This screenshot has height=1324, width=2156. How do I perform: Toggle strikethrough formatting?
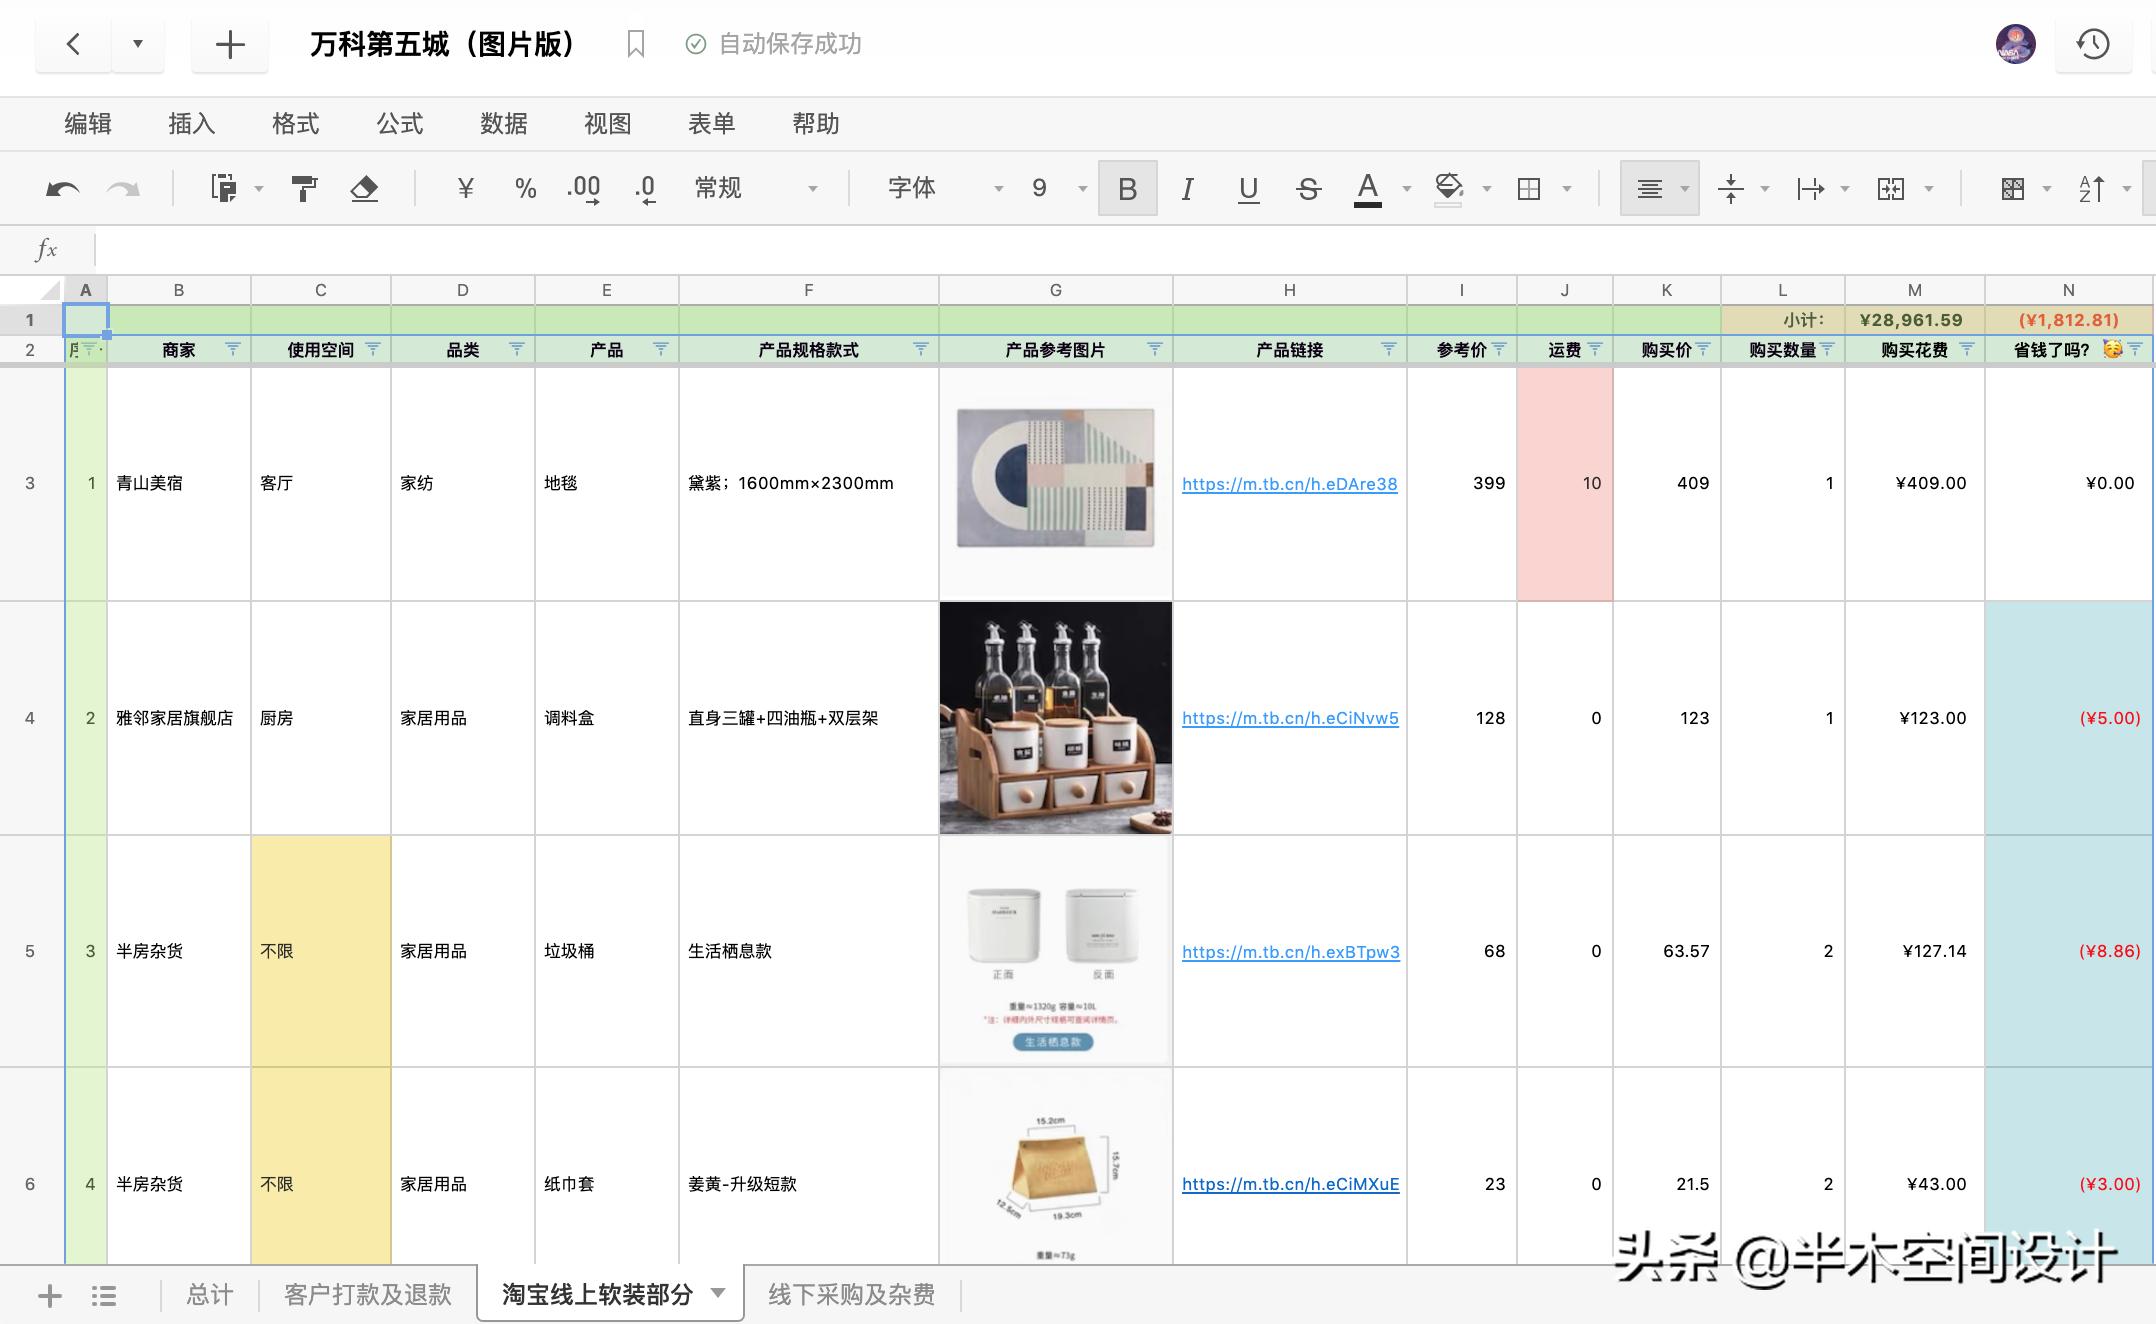tap(1308, 188)
